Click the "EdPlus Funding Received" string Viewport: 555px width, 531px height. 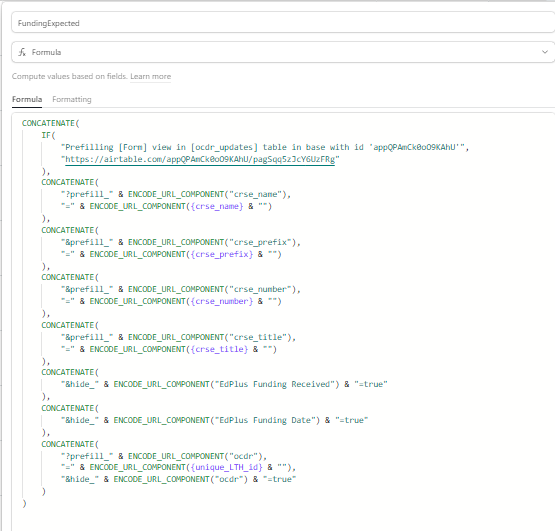tap(275, 384)
